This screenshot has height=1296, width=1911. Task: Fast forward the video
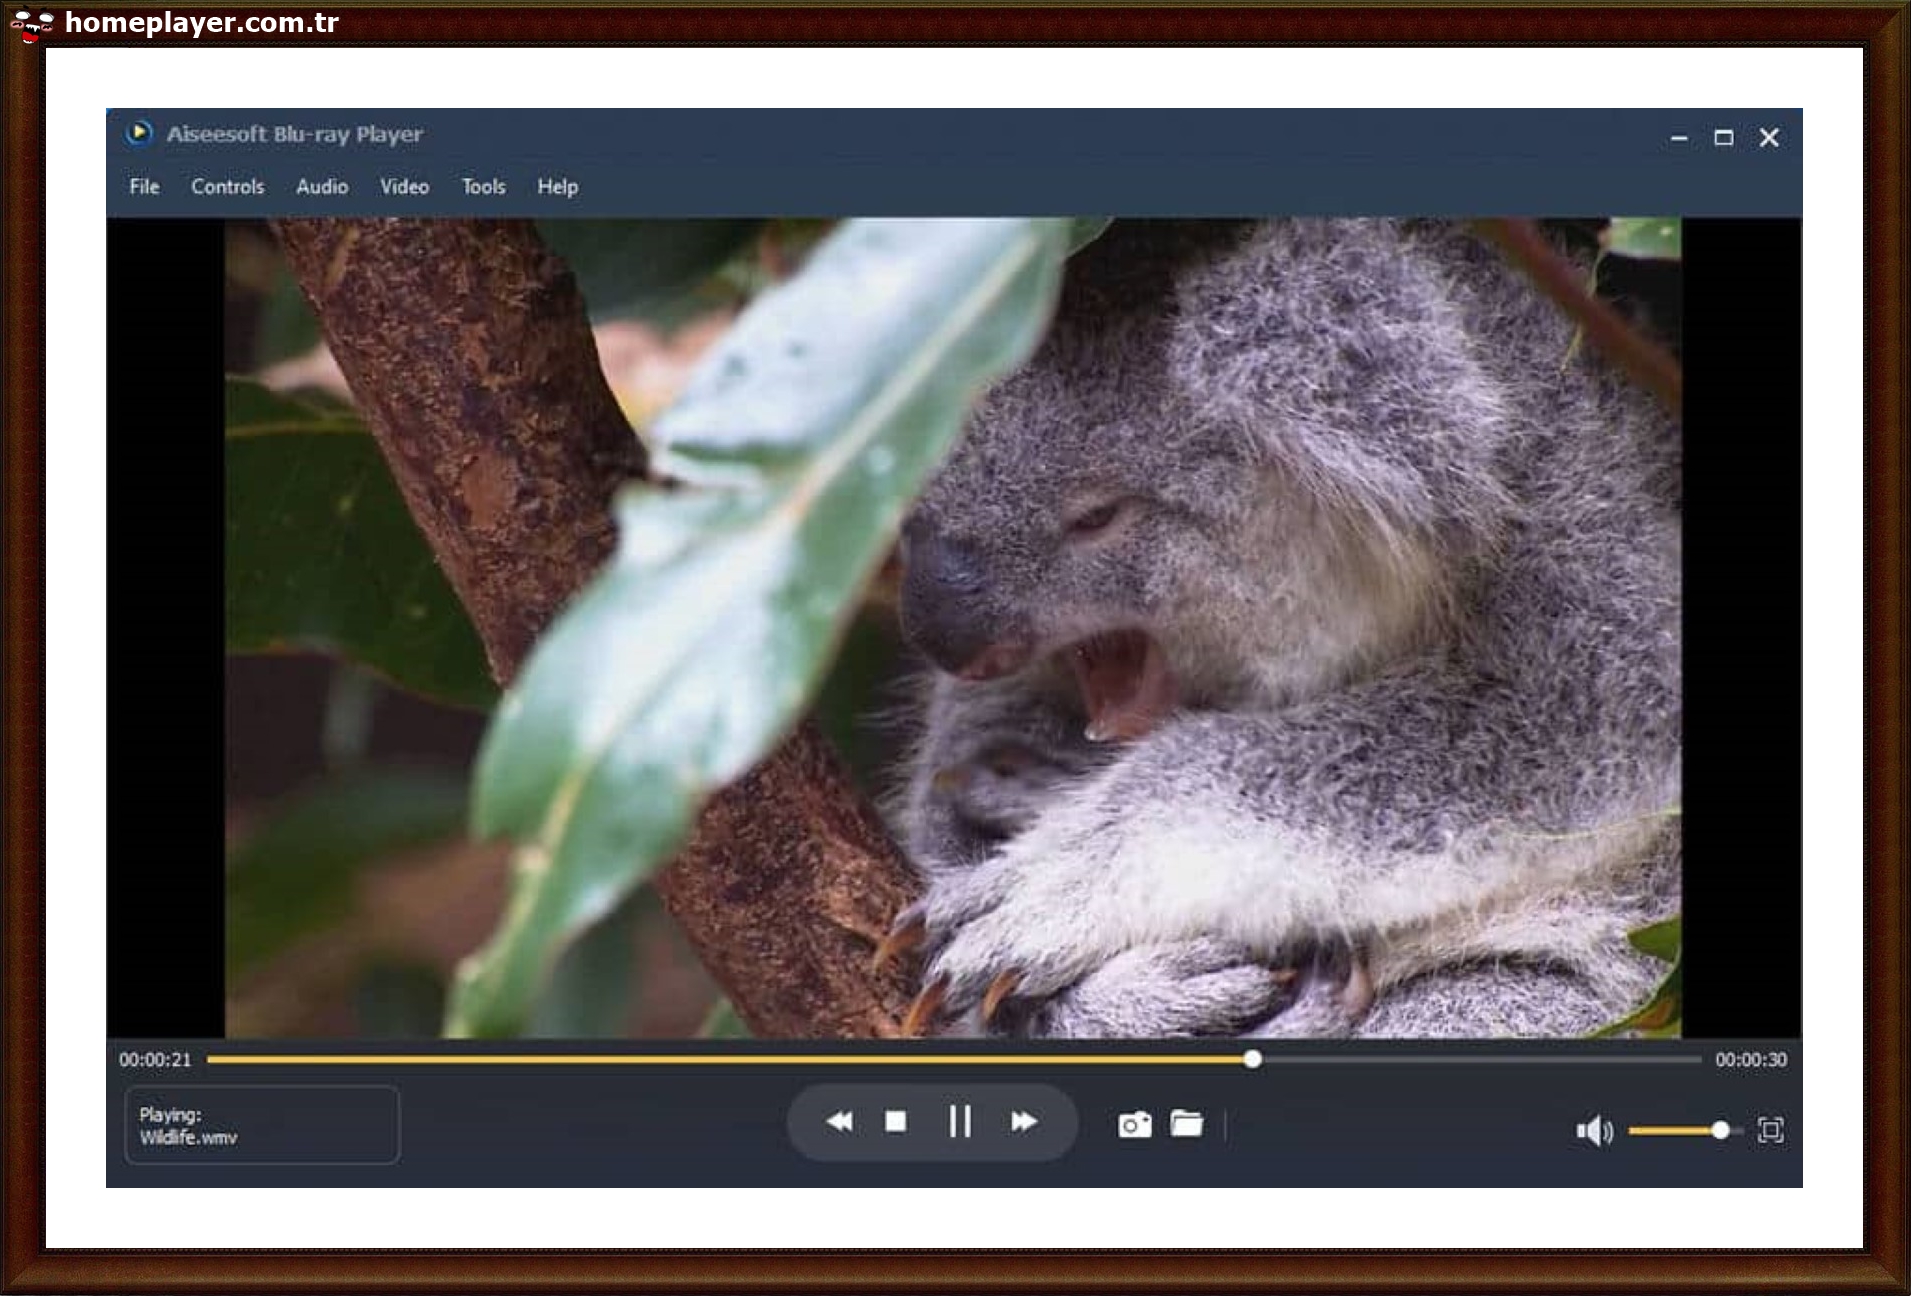tap(1023, 1122)
